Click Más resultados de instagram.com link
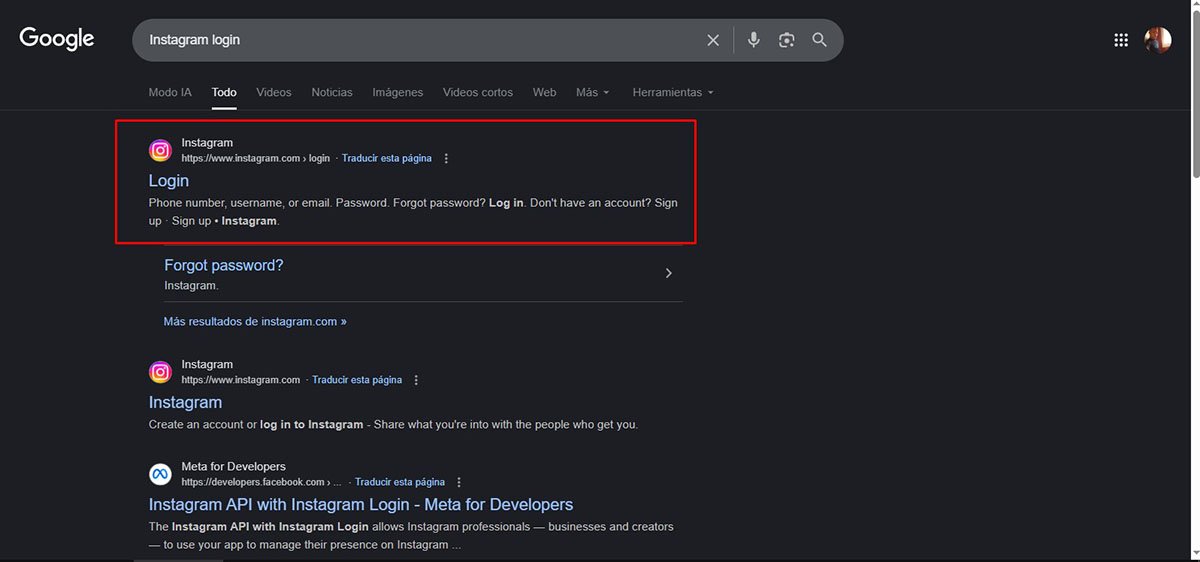This screenshot has width=1200, height=562. click(255, 322)
